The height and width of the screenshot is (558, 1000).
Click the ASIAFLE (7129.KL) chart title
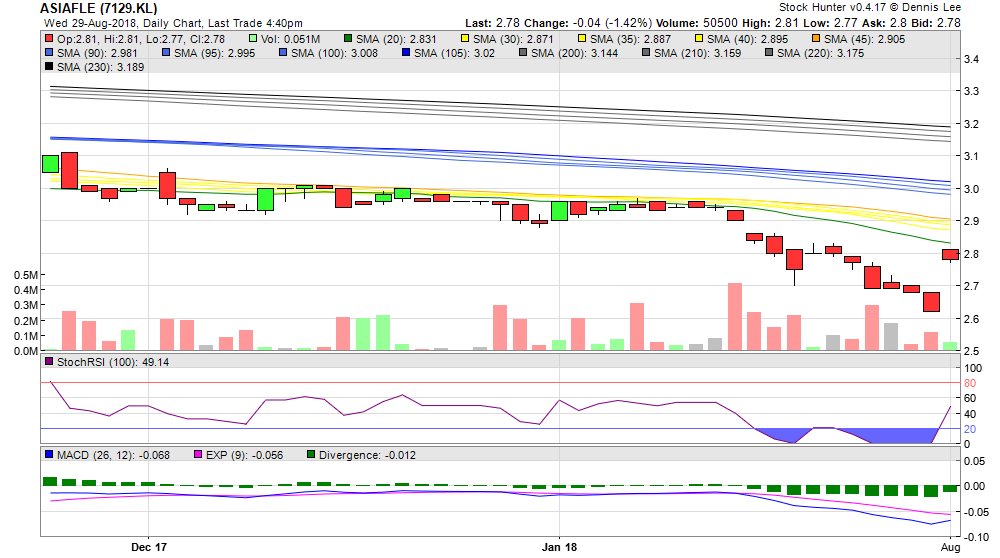pyautogui.click(x=98, y=8)
